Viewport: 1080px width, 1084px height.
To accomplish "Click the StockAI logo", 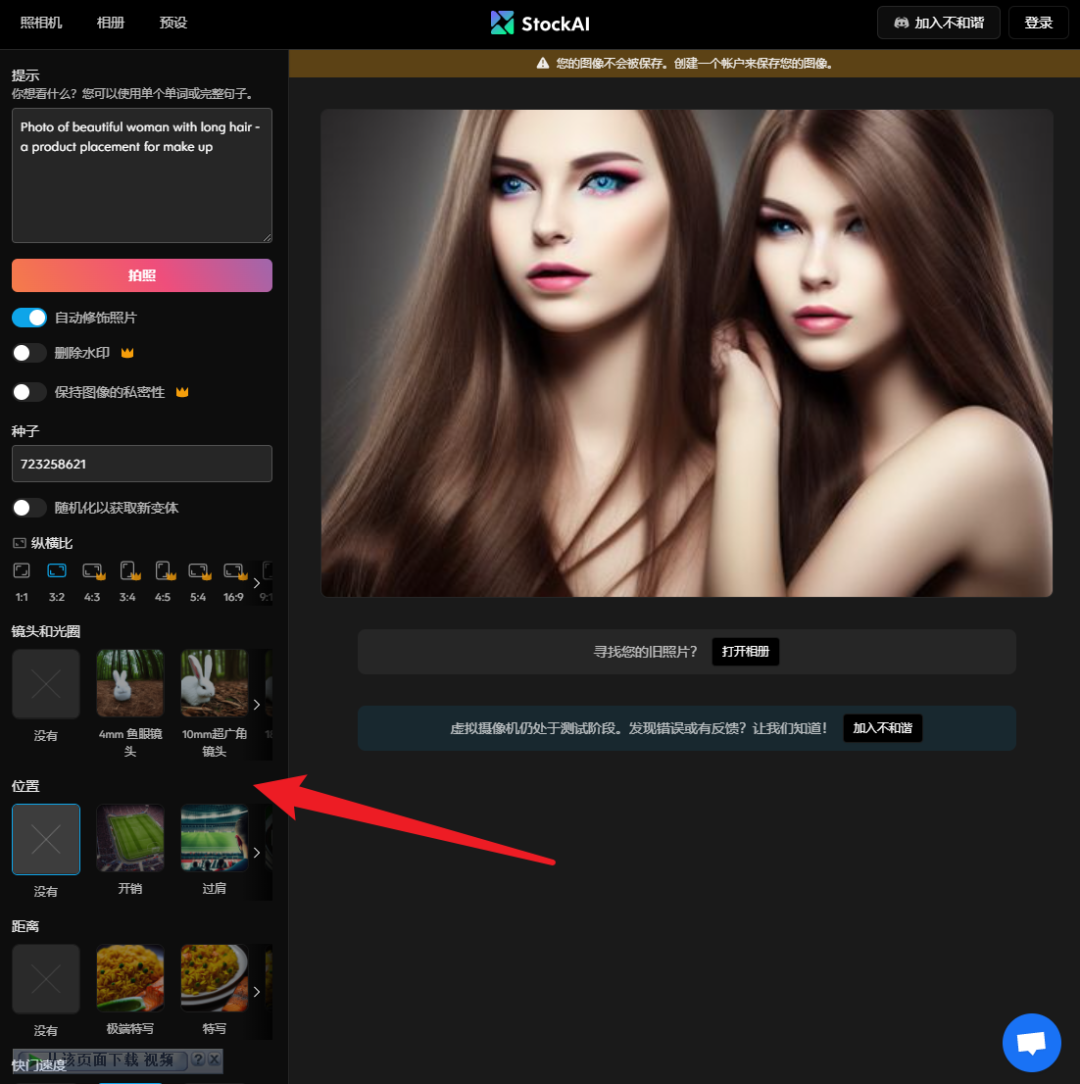I will point(540,24).
